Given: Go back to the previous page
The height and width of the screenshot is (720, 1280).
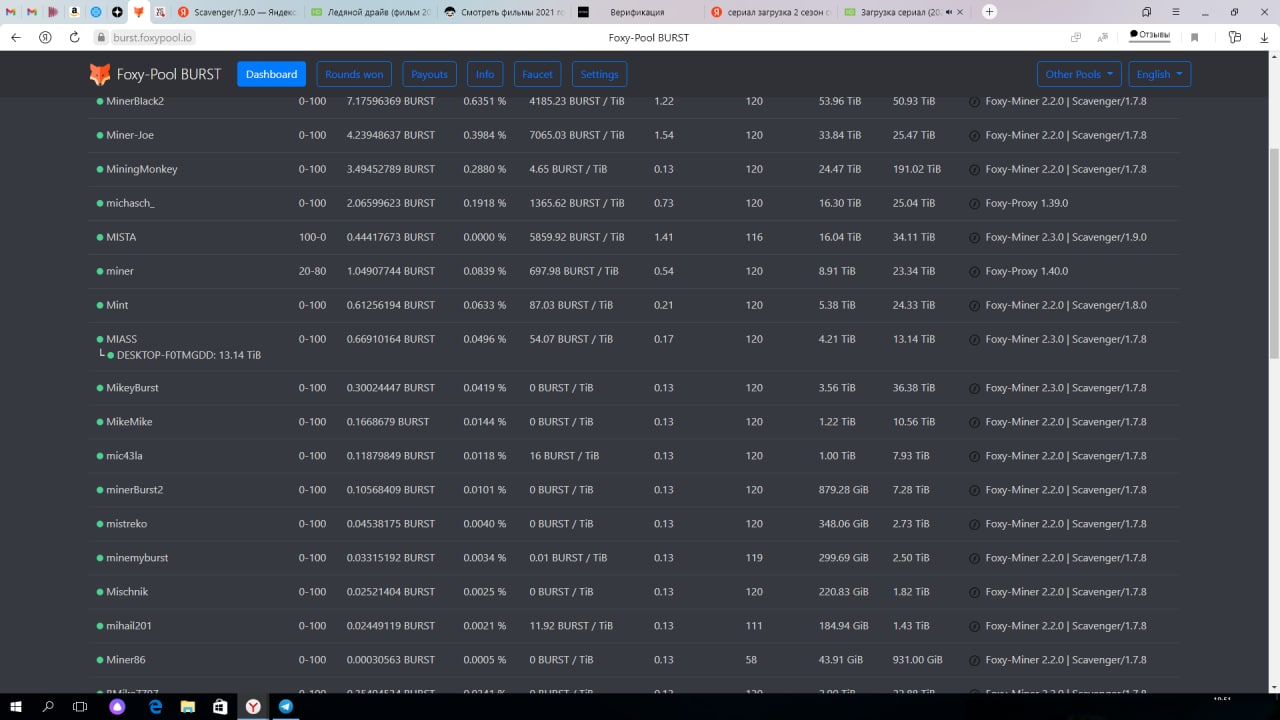Looking at the screenshot, I should pos(15,37).
